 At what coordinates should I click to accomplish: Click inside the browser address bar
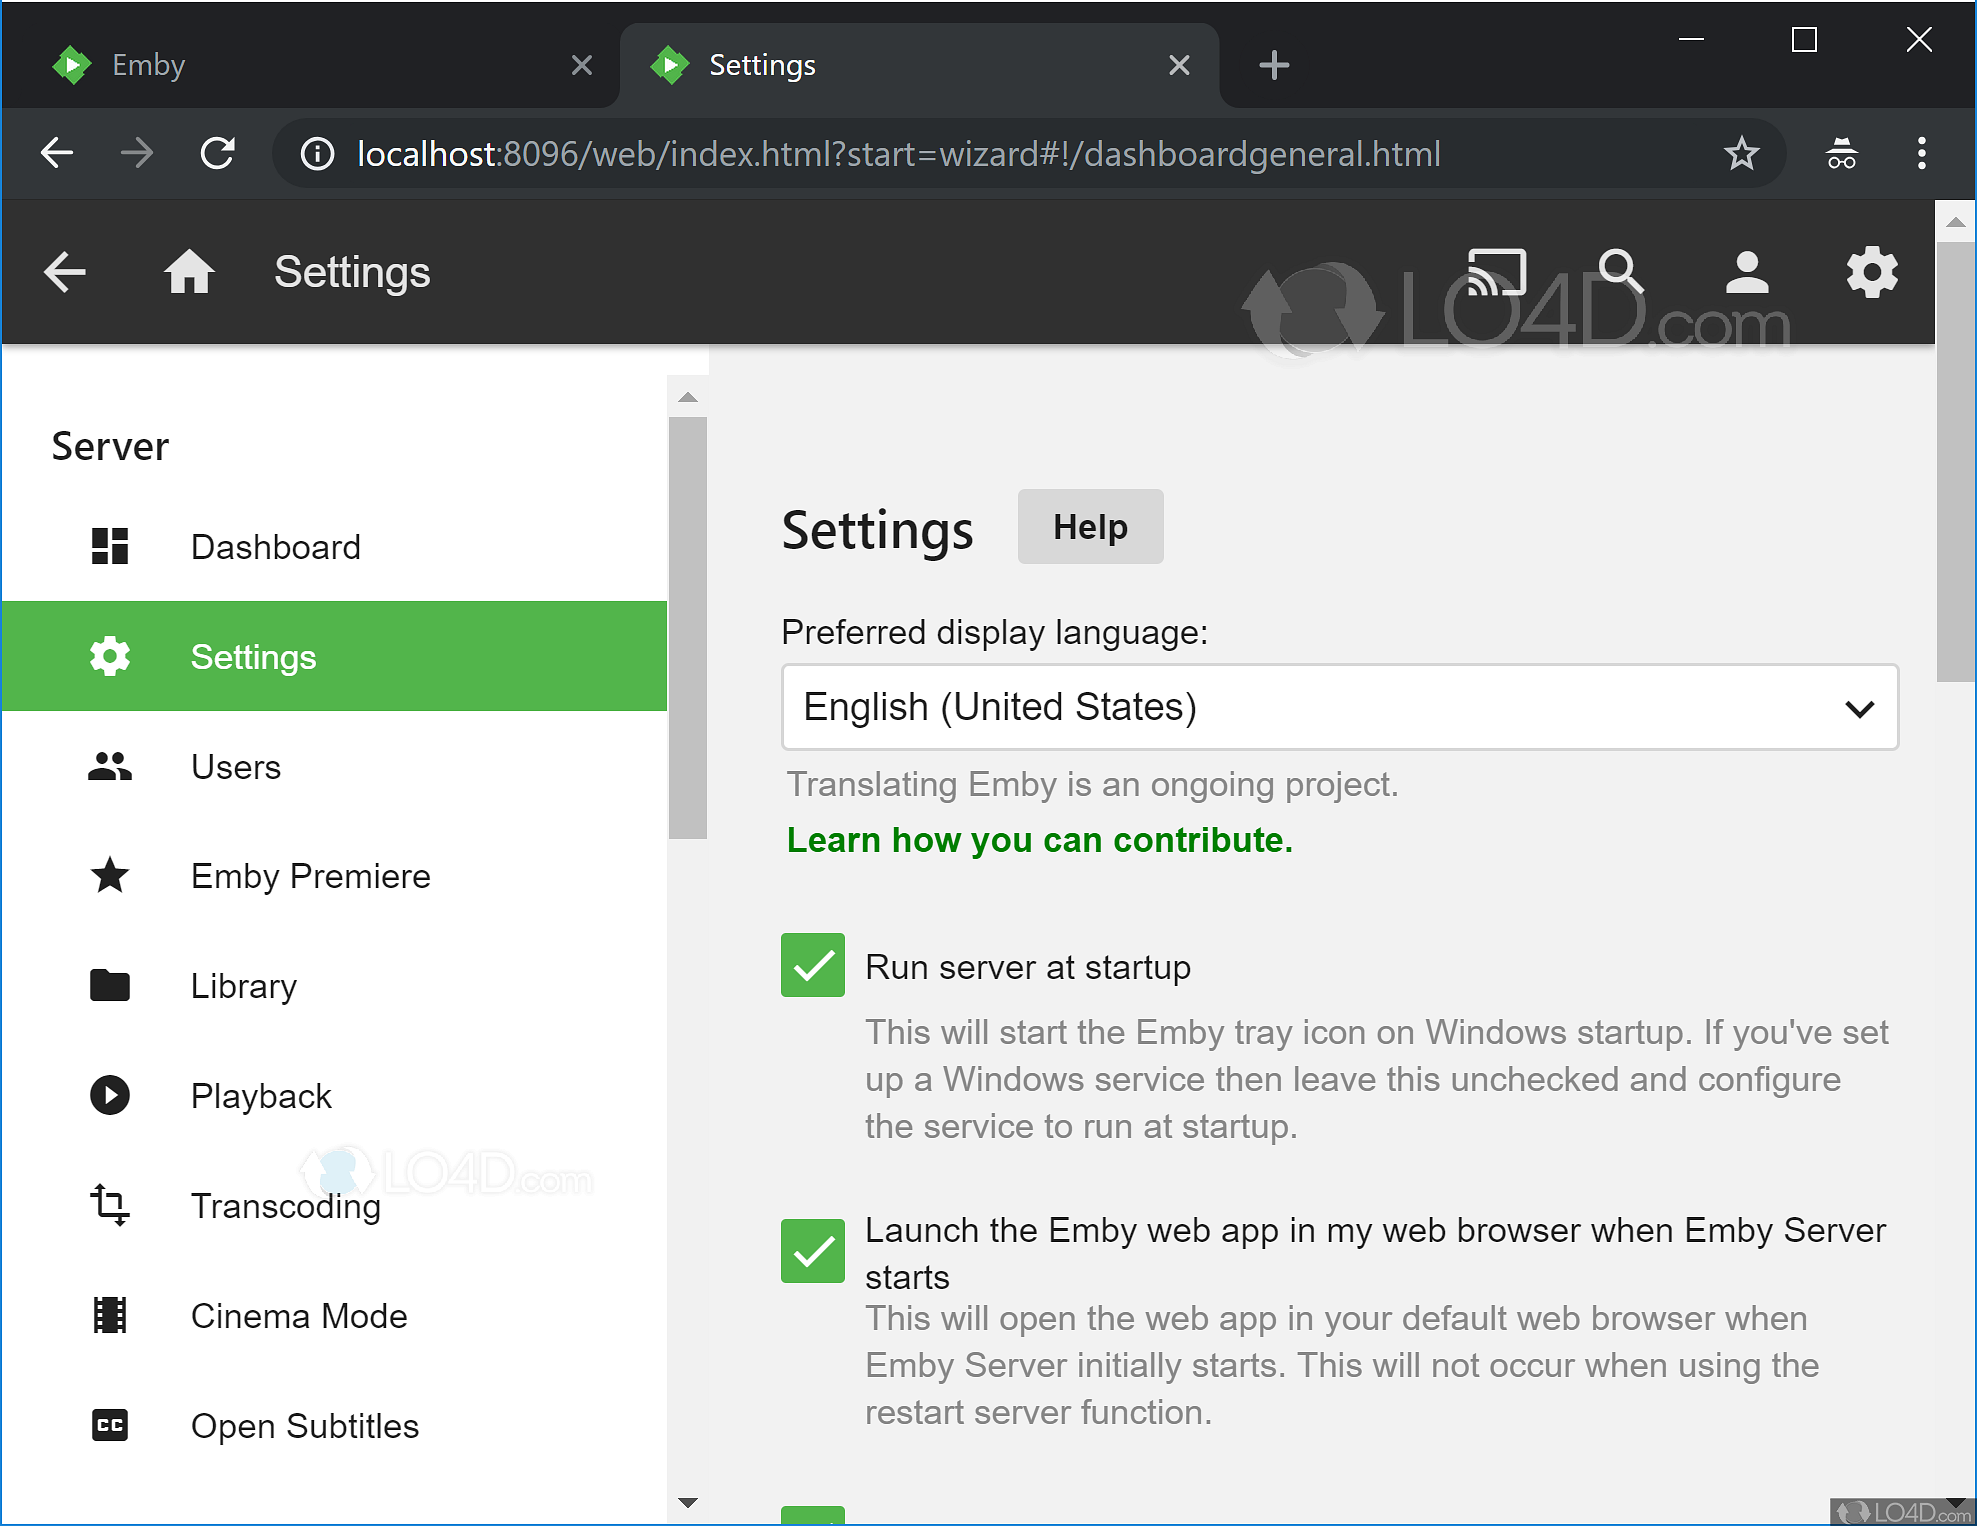(x=898, y=153)
